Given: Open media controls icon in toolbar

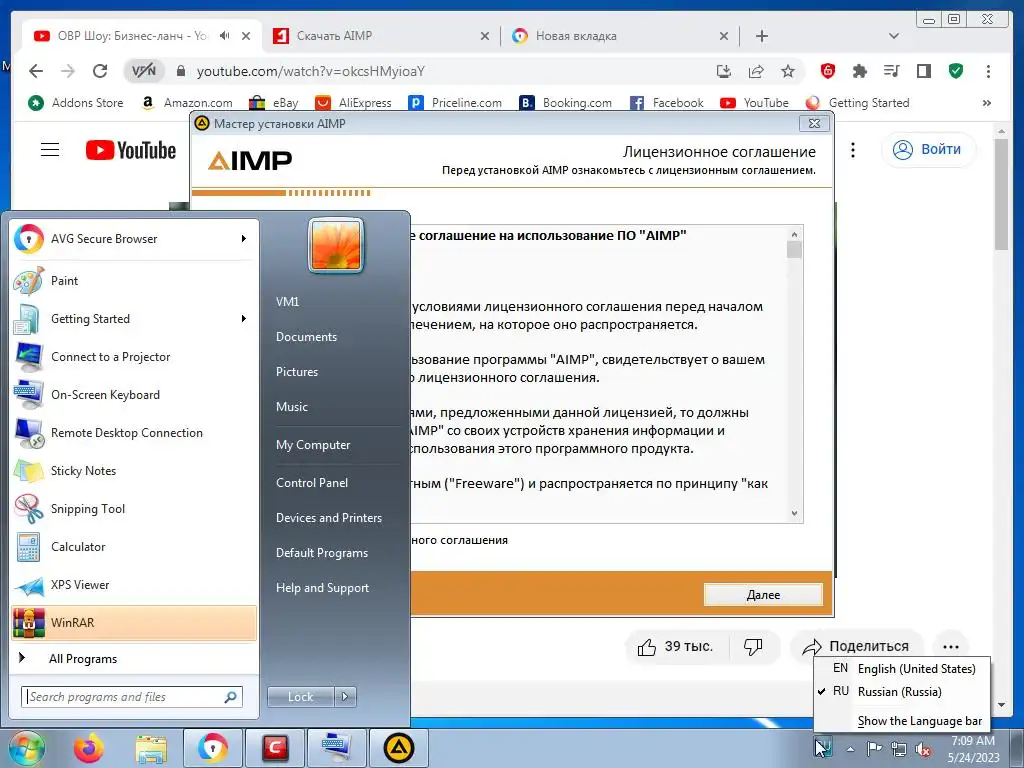Looking at the screenshot, I should click(891, 71).
